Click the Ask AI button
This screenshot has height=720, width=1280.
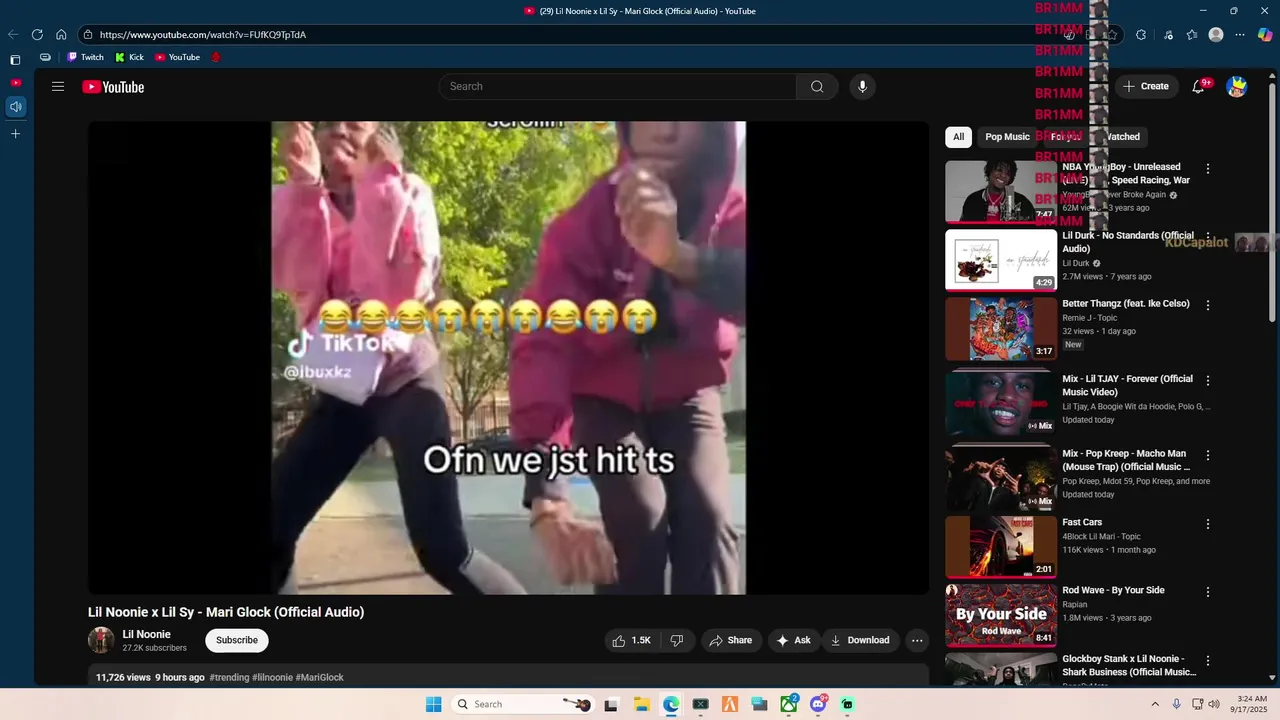(793, 640)
